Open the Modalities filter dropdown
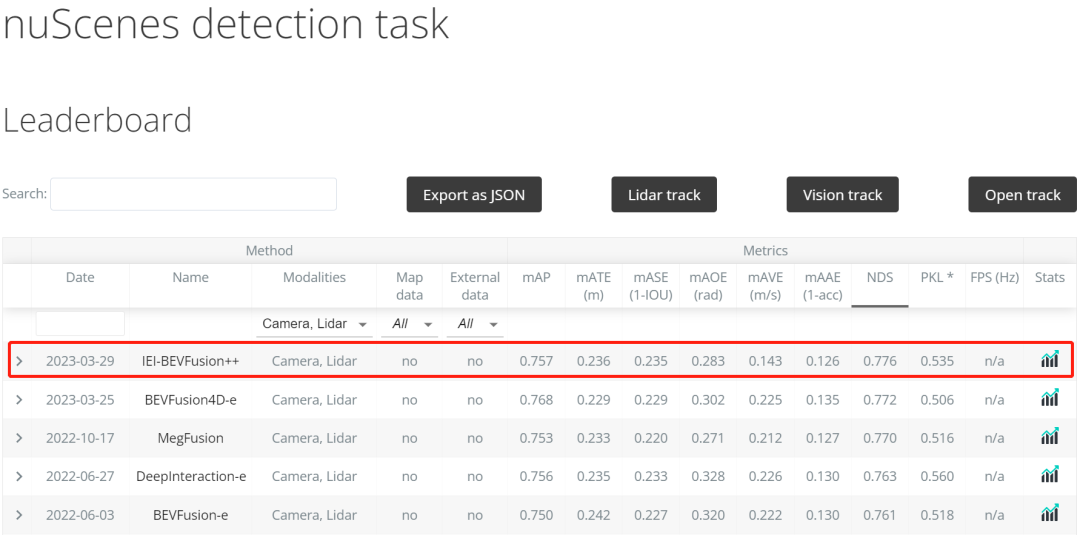Screen dimensions: 1080x535 click(314, 324)
